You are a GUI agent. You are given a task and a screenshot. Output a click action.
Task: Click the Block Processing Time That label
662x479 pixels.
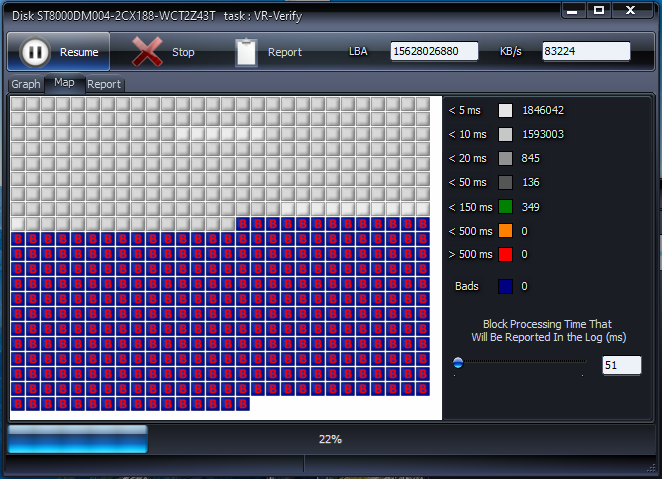tap(547, 324)
